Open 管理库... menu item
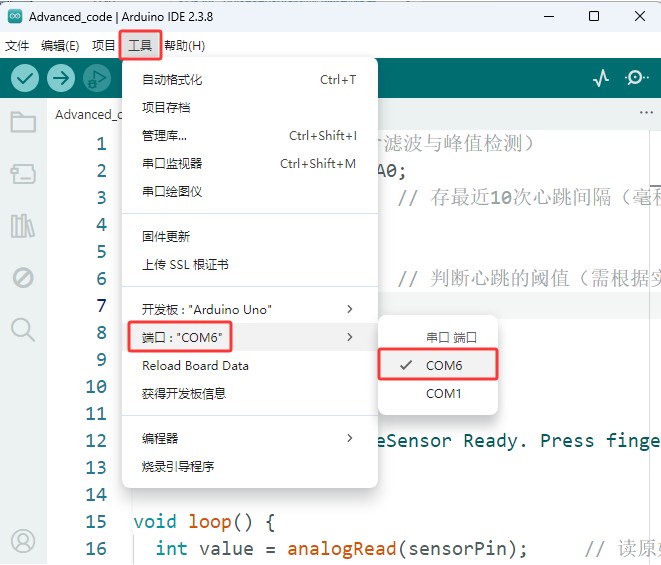 click(250, 136)
